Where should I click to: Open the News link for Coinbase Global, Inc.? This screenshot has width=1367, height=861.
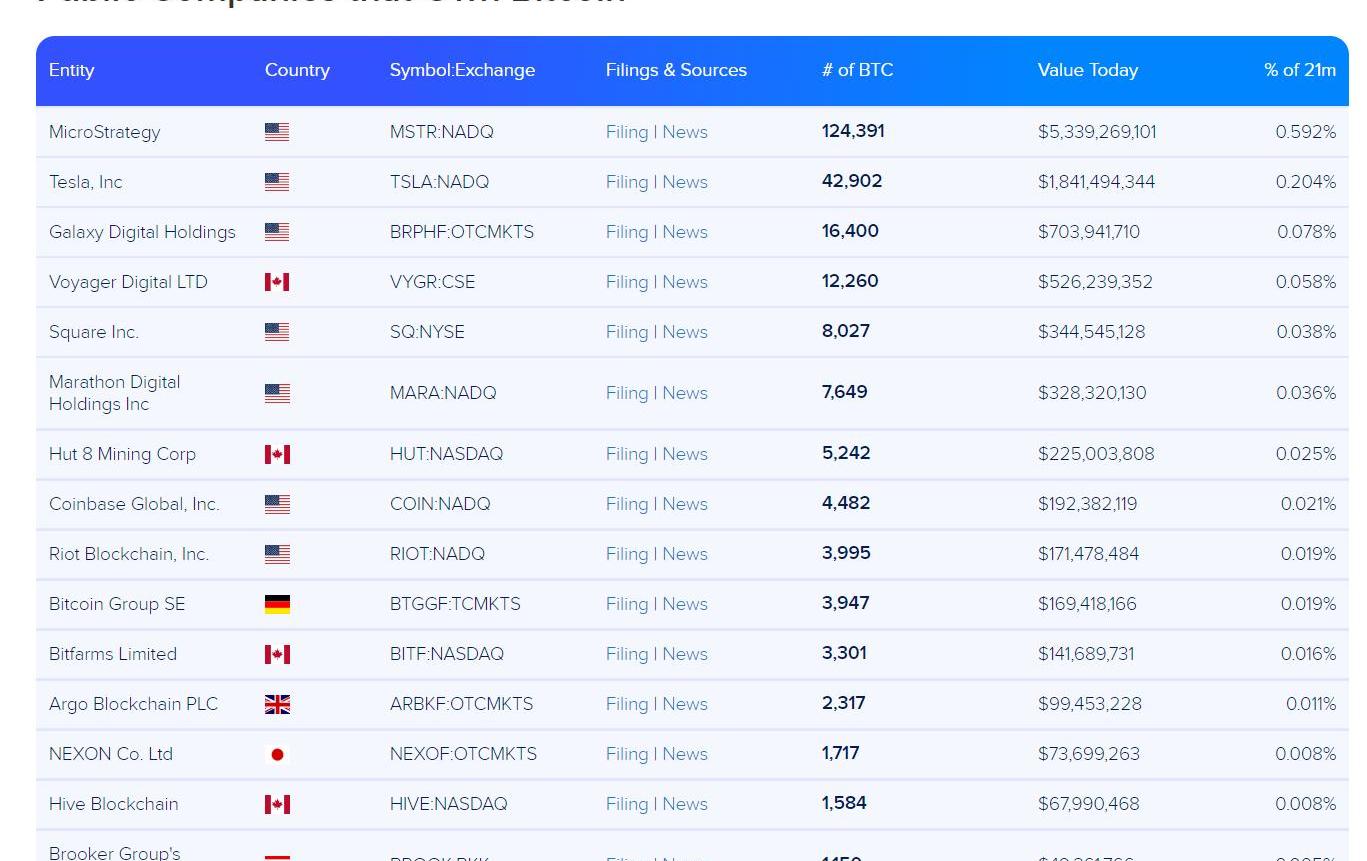tap(685, 504)
